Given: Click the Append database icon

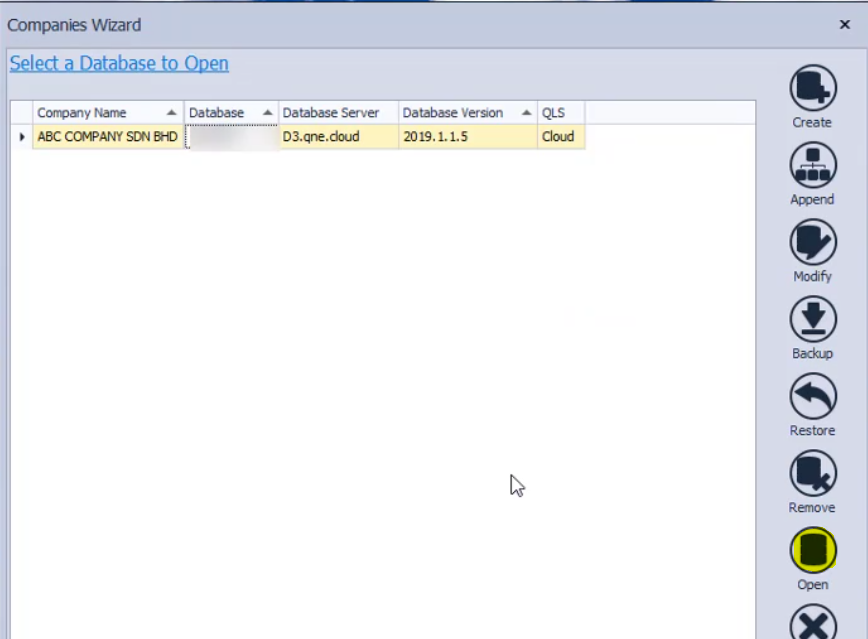Looking at the screenshot, I should coord(813,165).
